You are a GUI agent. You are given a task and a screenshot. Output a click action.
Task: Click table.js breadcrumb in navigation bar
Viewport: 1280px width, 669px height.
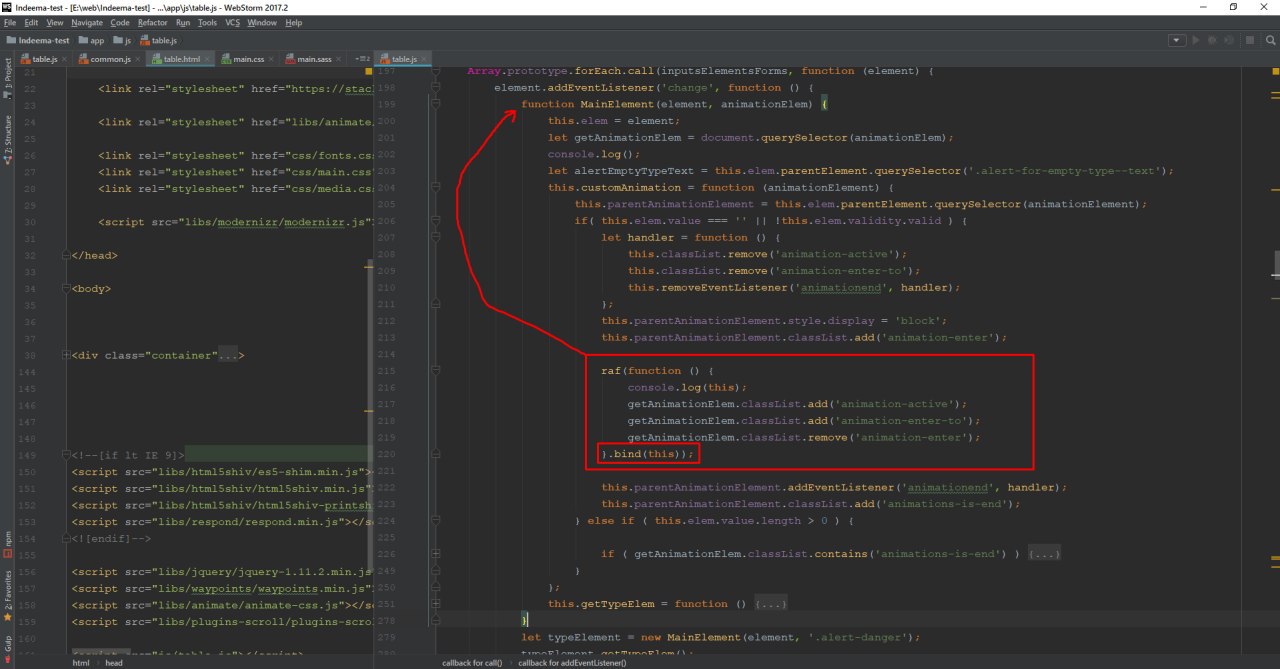[x=158, y=40]
